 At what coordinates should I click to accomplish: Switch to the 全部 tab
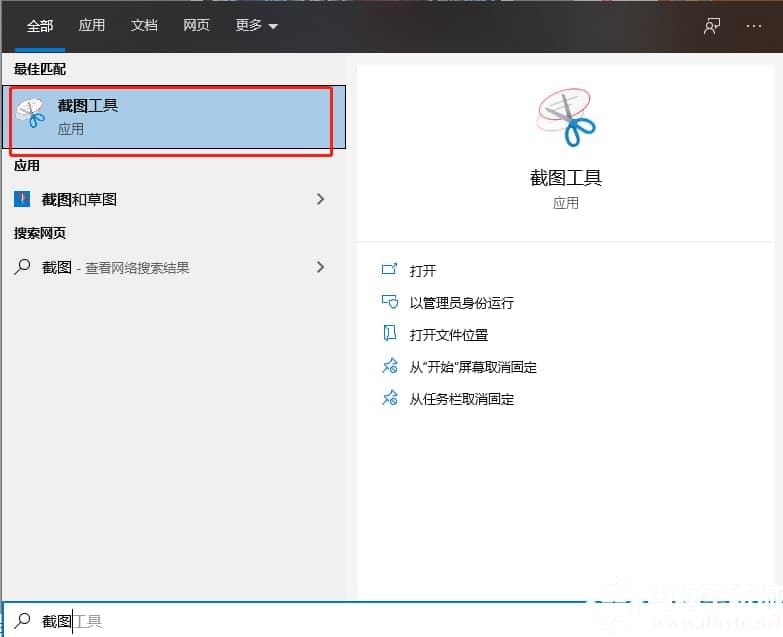tap(40, 25)
